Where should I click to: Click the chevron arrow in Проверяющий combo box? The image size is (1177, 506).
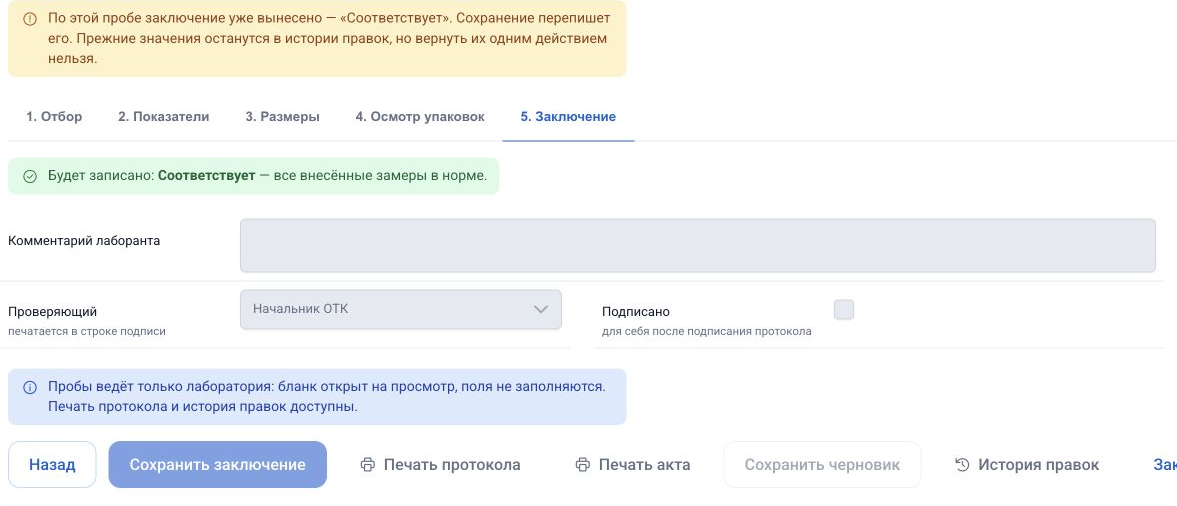pyautogui.click(x=540, y=309)
